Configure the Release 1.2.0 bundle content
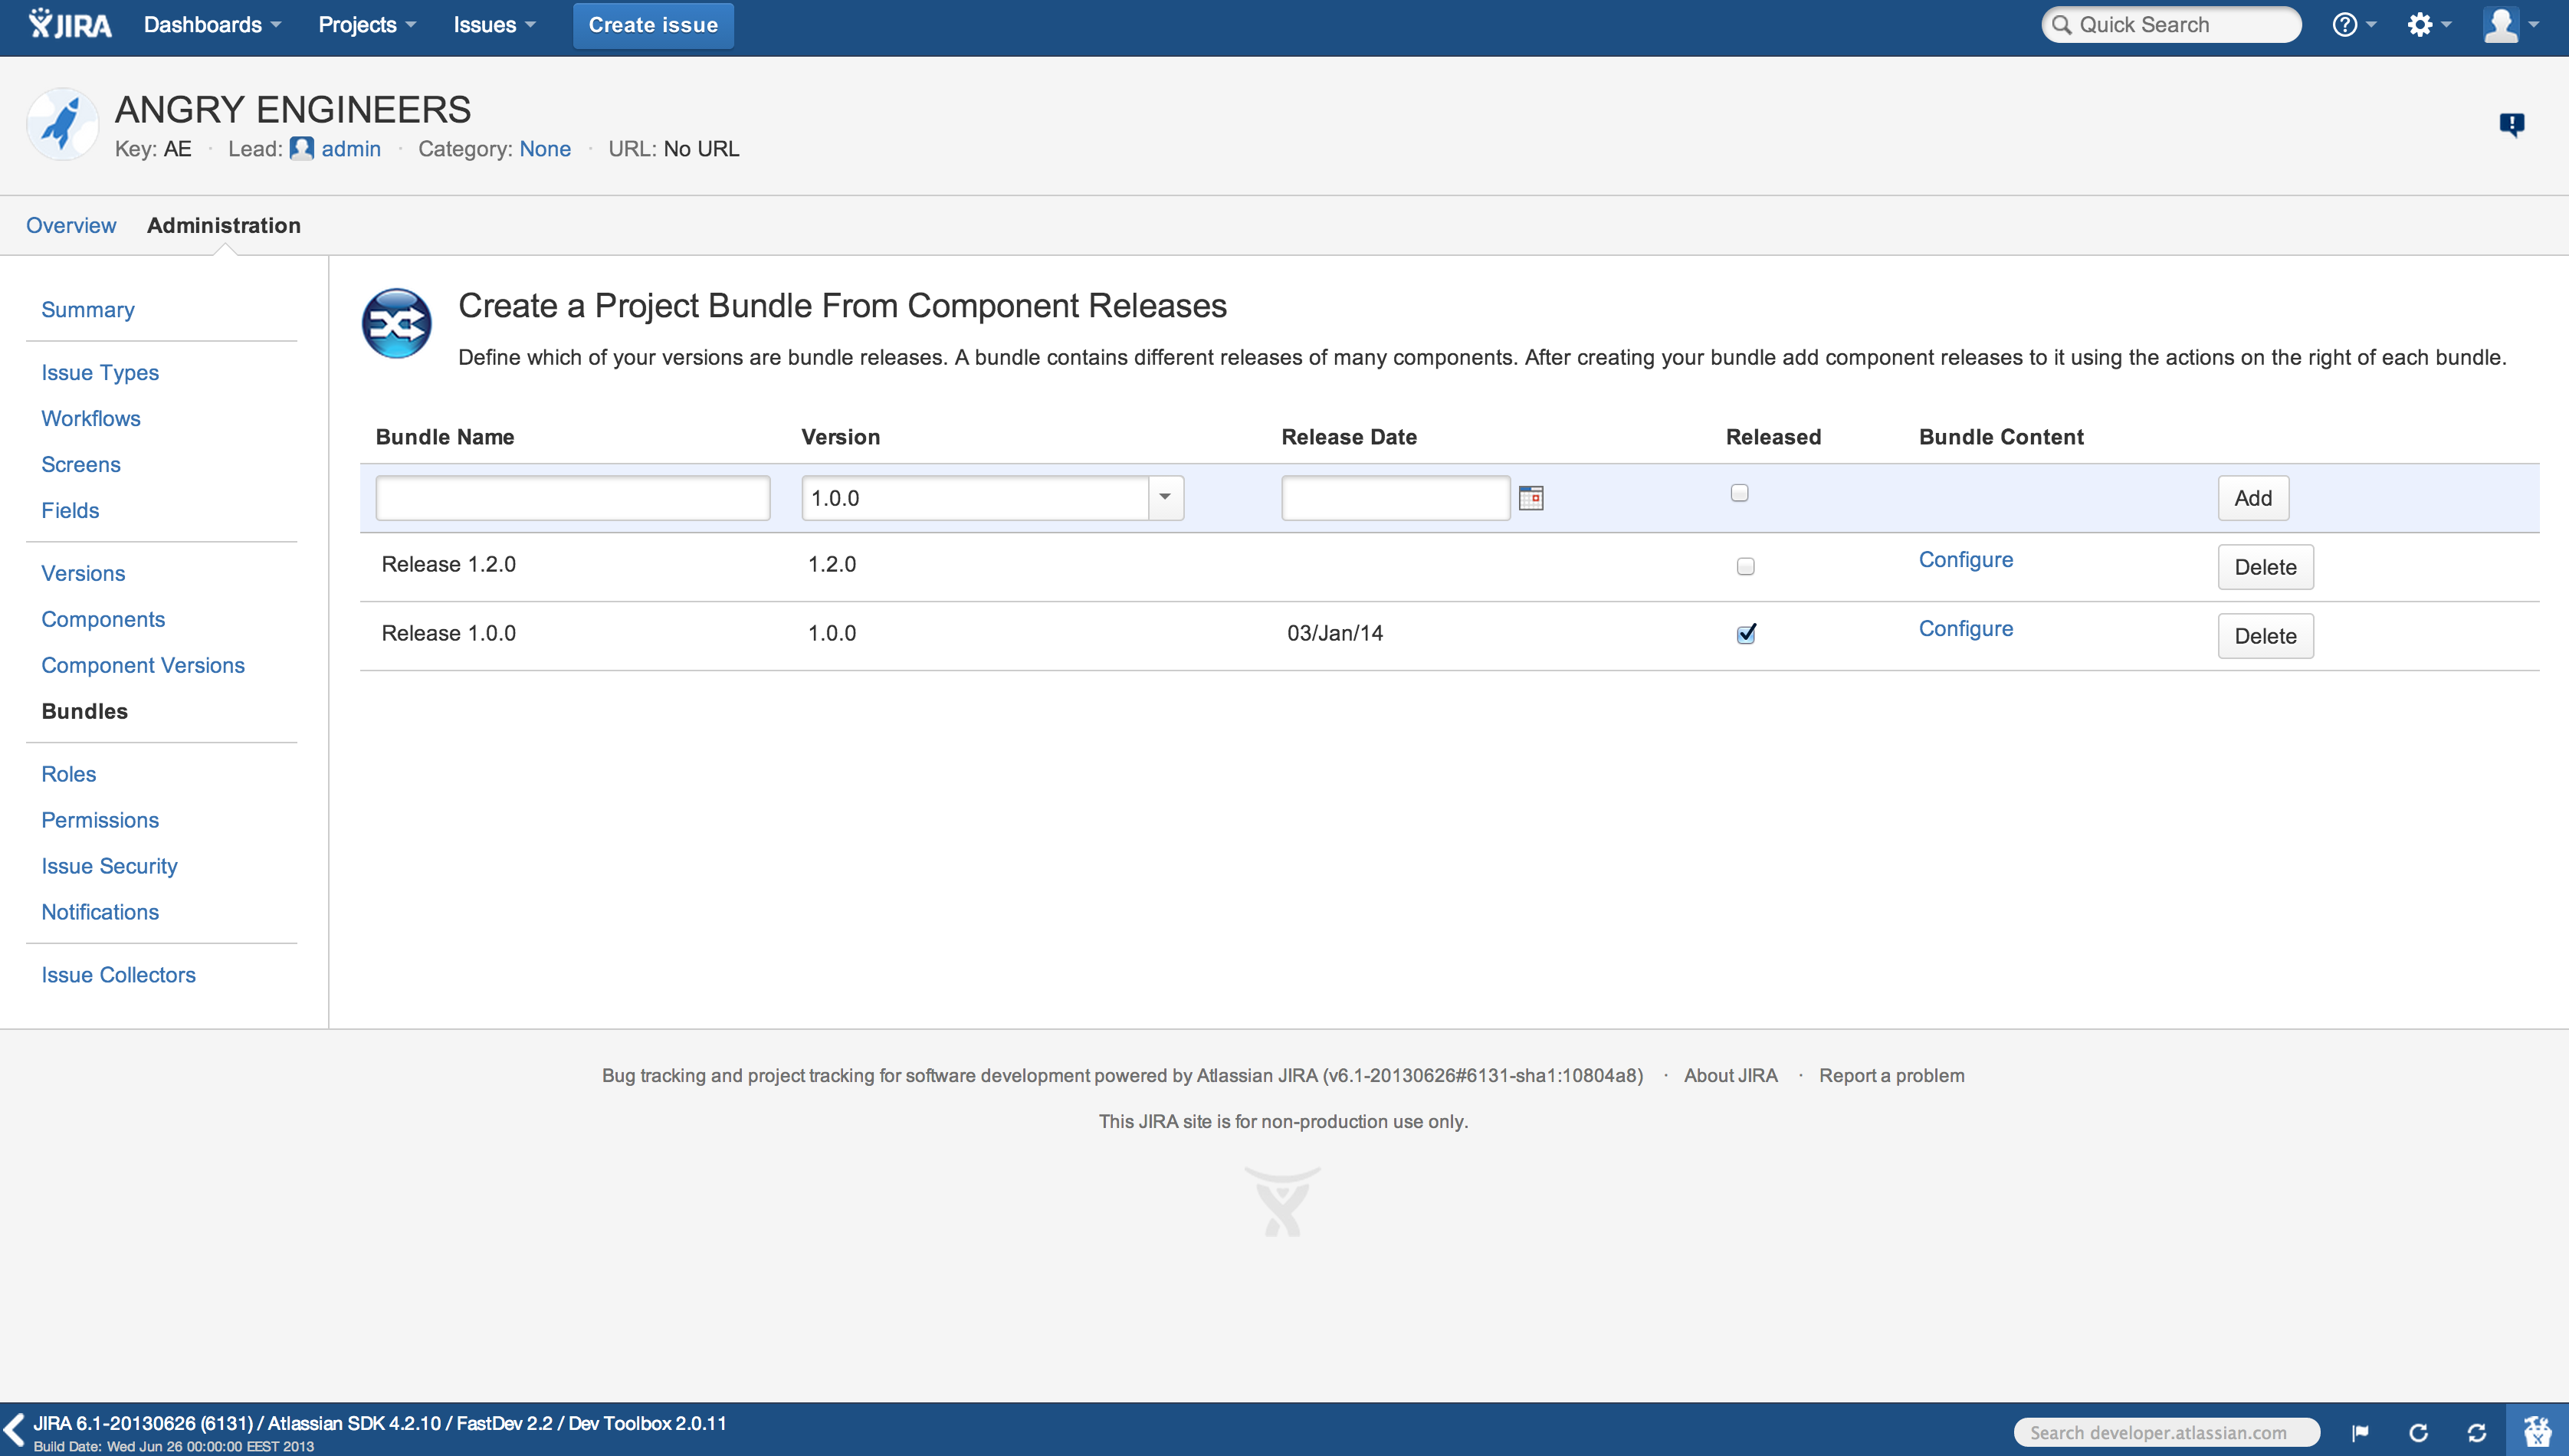This screenshot has width=2569, height=1456. pos(1965,560)
